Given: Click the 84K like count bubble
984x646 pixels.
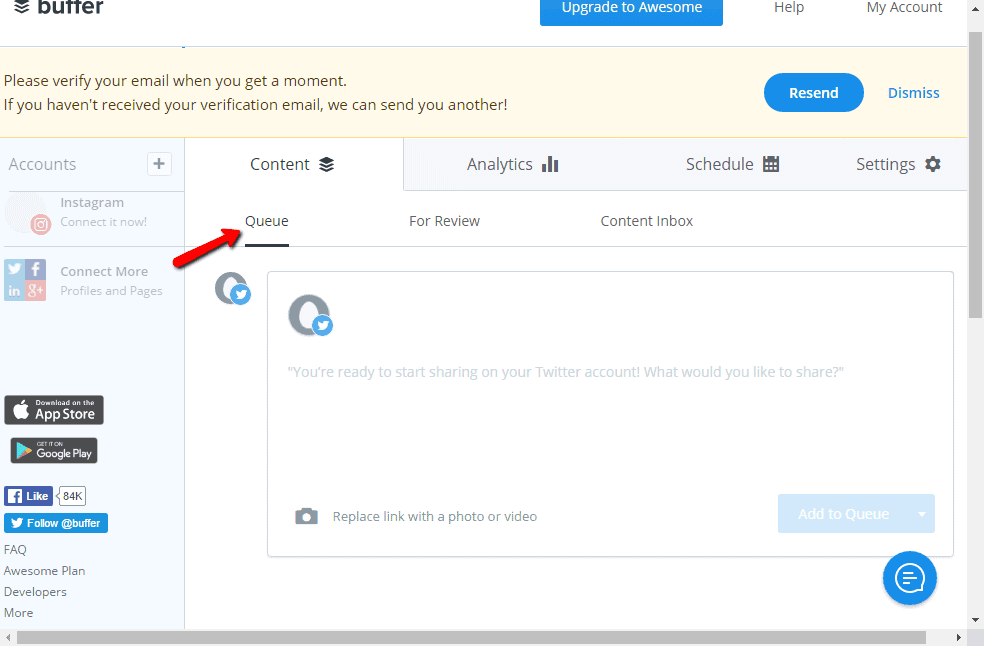Looking at the screenshot, I should coord(72,496).
